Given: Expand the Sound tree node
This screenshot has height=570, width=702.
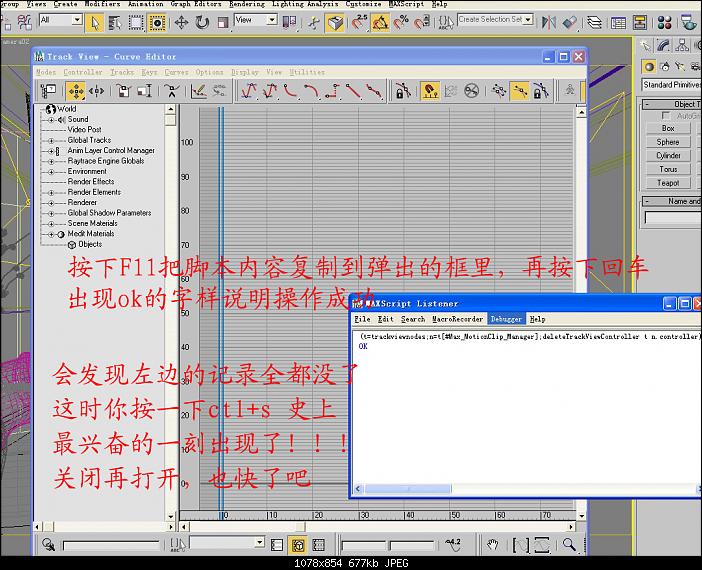Looking at the screenshot, I should click(x=51, y=120).
